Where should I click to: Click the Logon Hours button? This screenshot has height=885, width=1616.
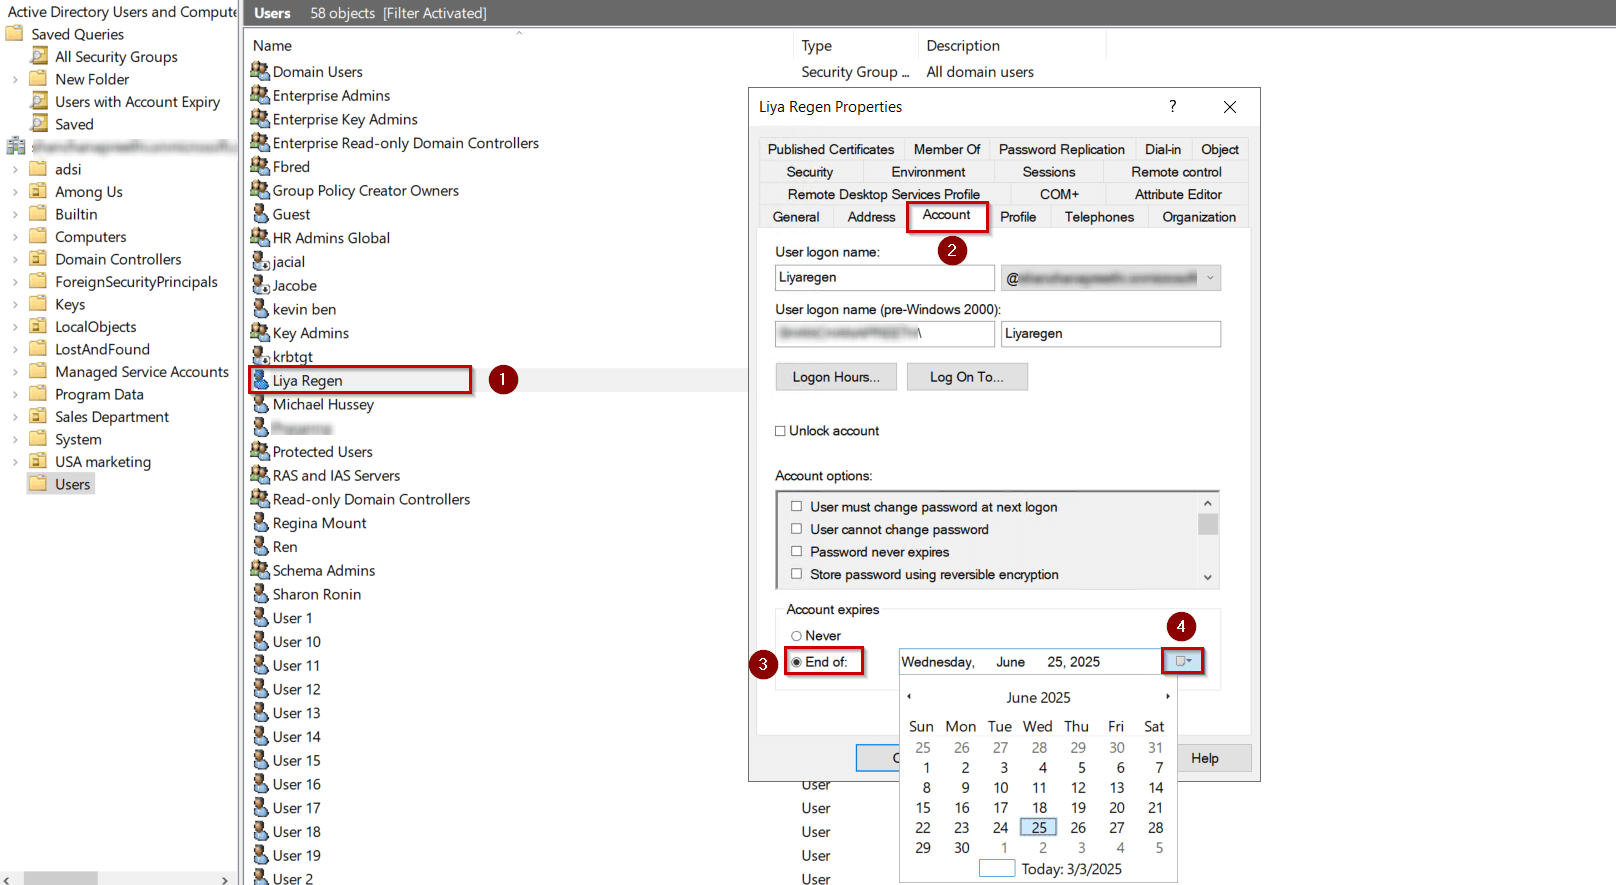tap(836, 377)
